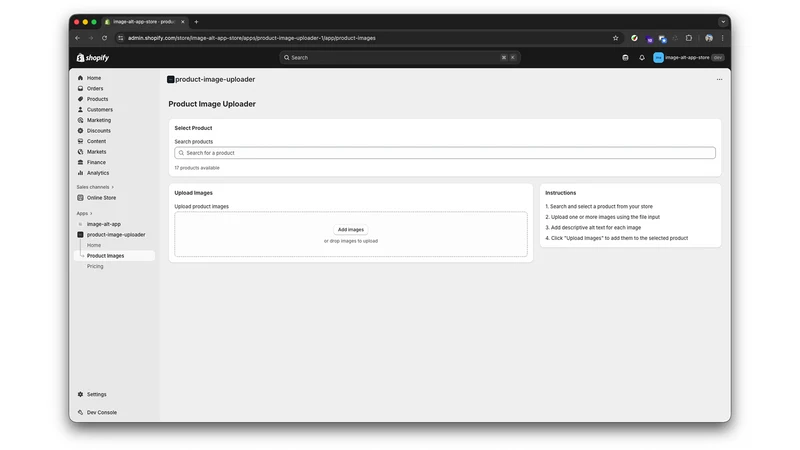Open Products in the sidebar
800x450 pixels.
(97, 99)
